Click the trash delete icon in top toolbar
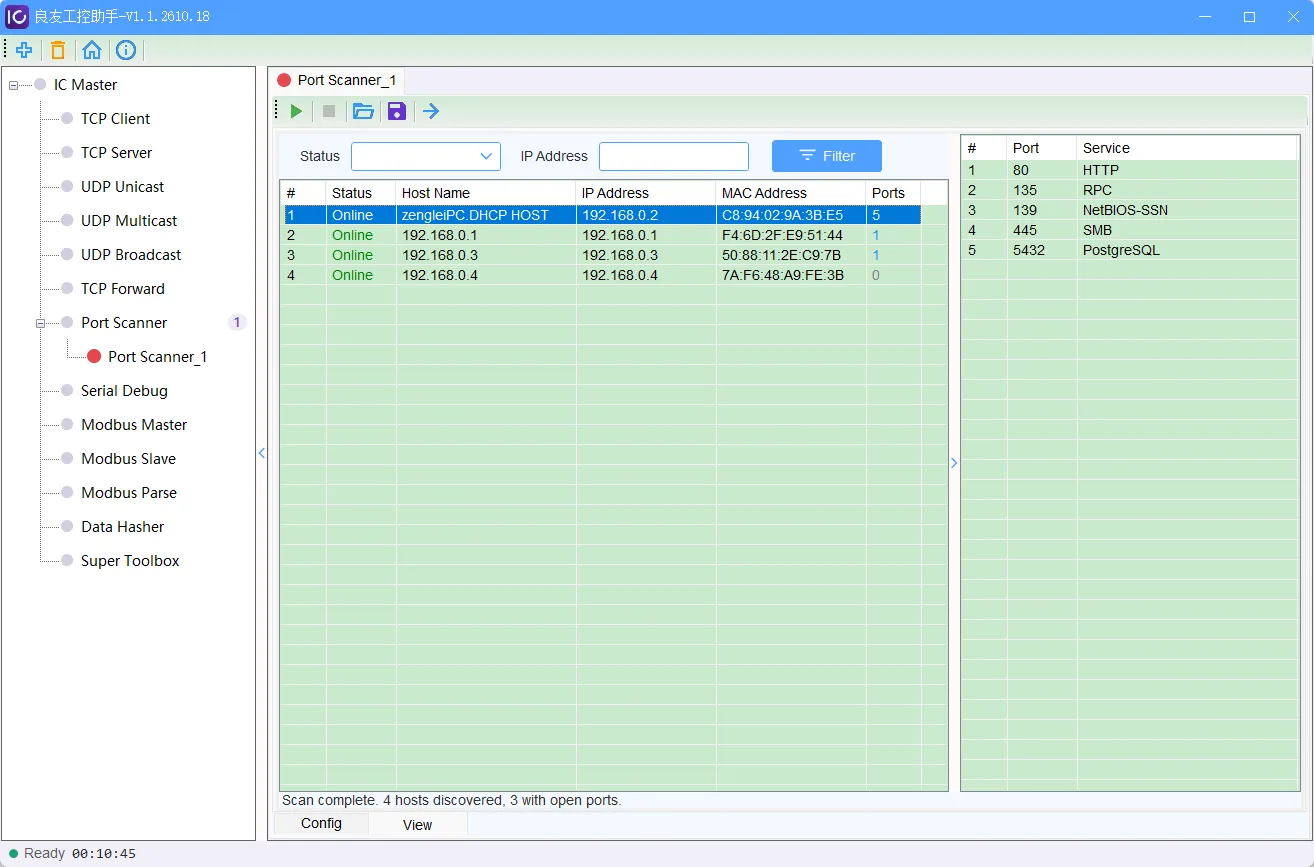This screenshot has height=867, width=1314. [58, 50]
